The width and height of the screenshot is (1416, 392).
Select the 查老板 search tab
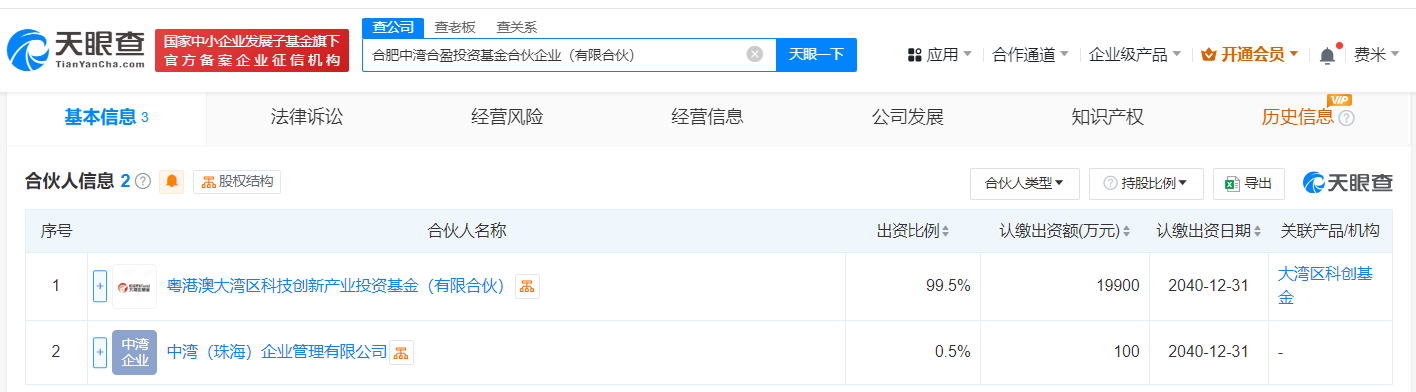455,26
